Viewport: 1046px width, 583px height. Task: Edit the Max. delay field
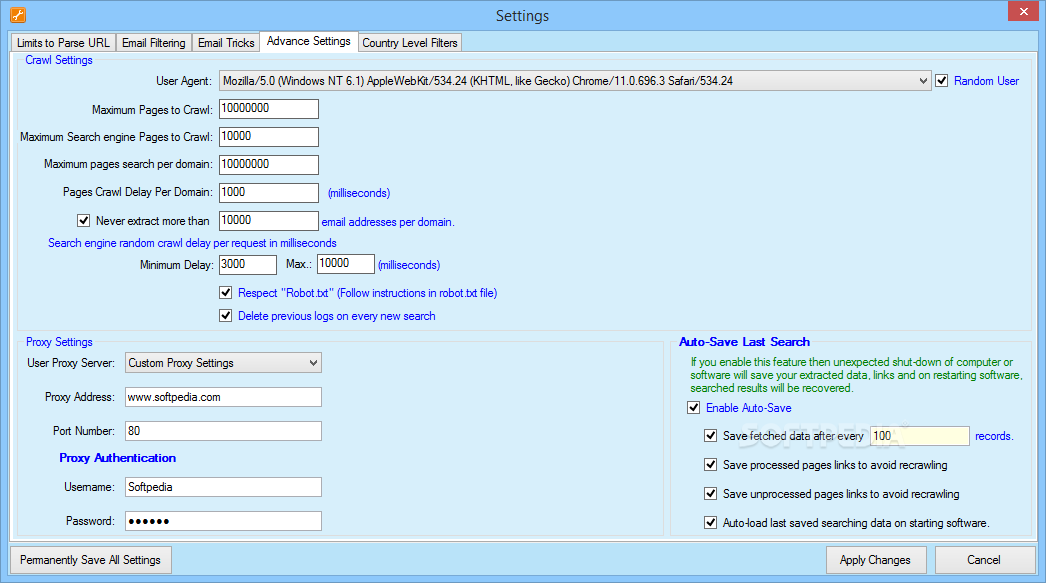click(346, 264)
